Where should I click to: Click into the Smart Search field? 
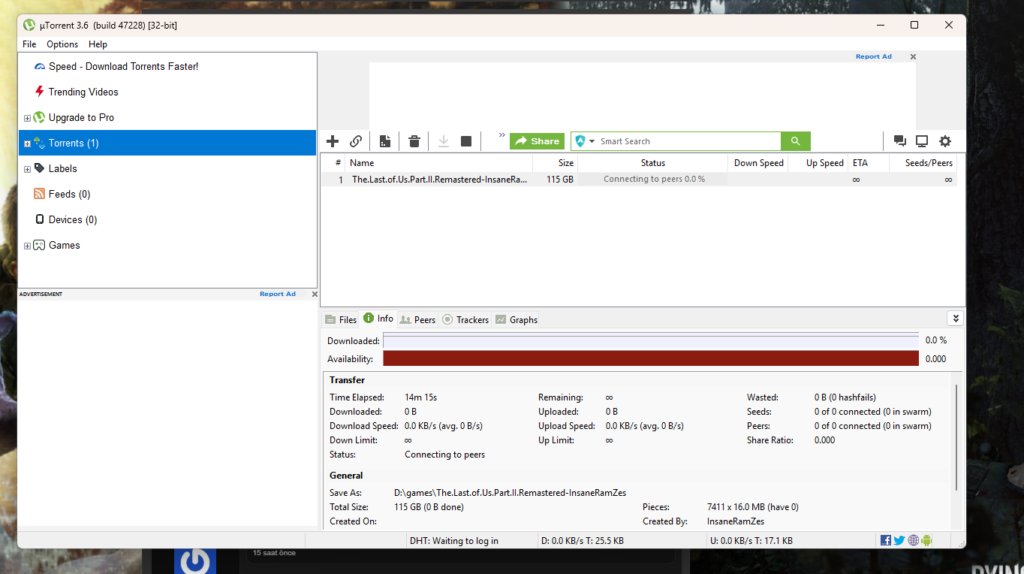(x=688, y=141)
